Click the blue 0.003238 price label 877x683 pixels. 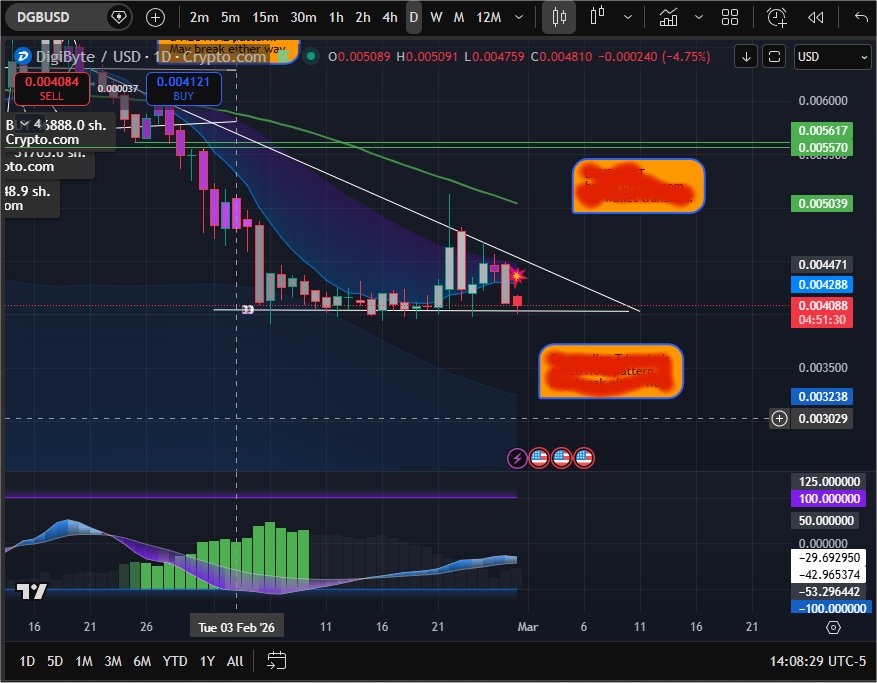(822, 397)
